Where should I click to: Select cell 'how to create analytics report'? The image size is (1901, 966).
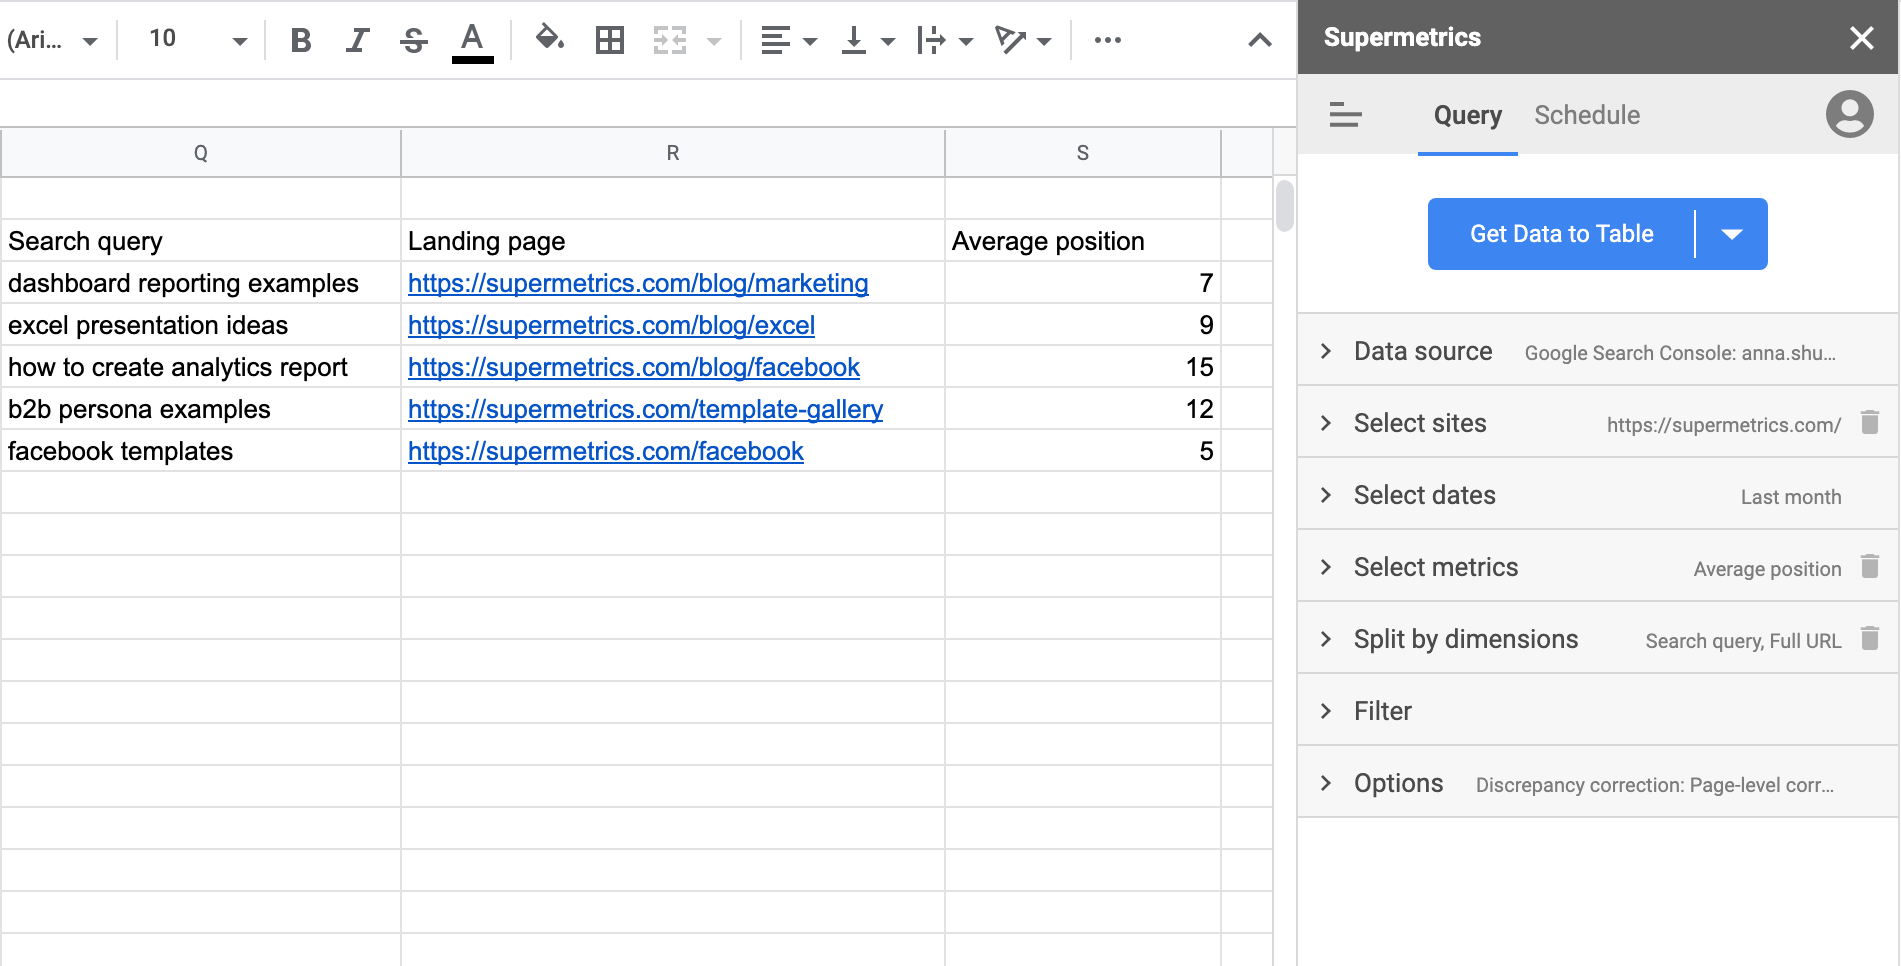pyautogui.click(x=201, y=367)
